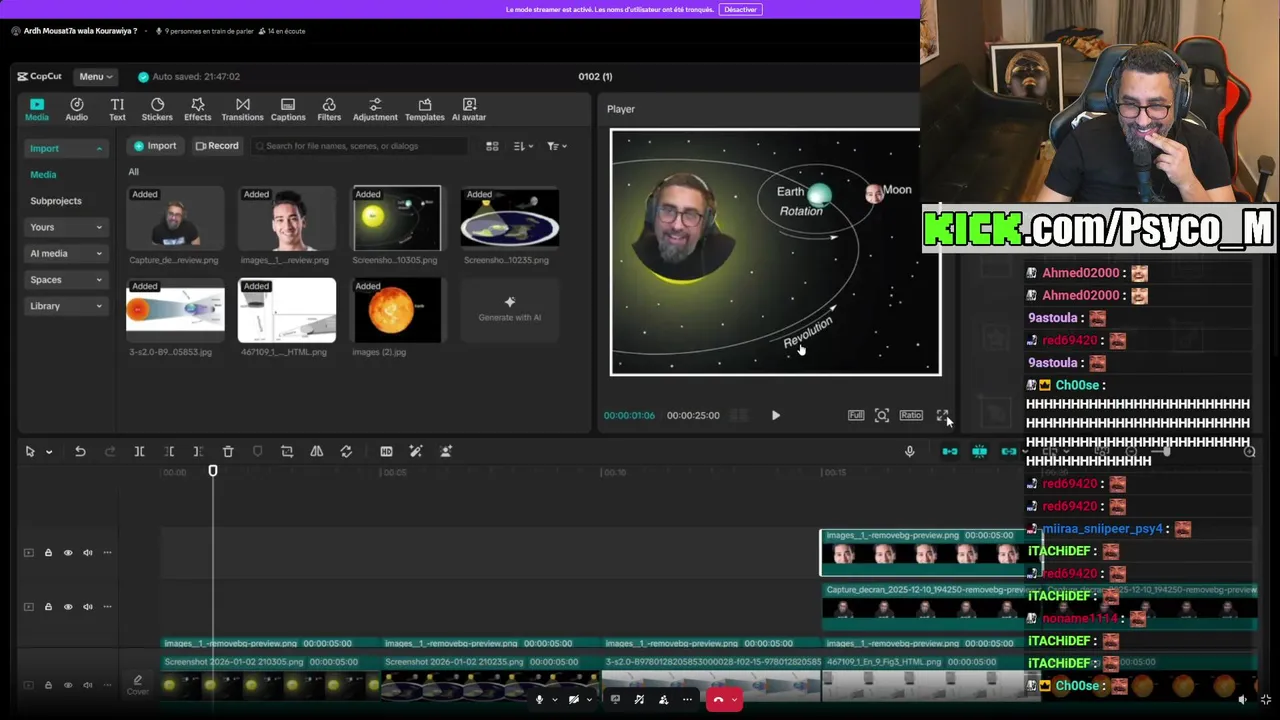Click the red hang up call button

[x=718, y=700]
